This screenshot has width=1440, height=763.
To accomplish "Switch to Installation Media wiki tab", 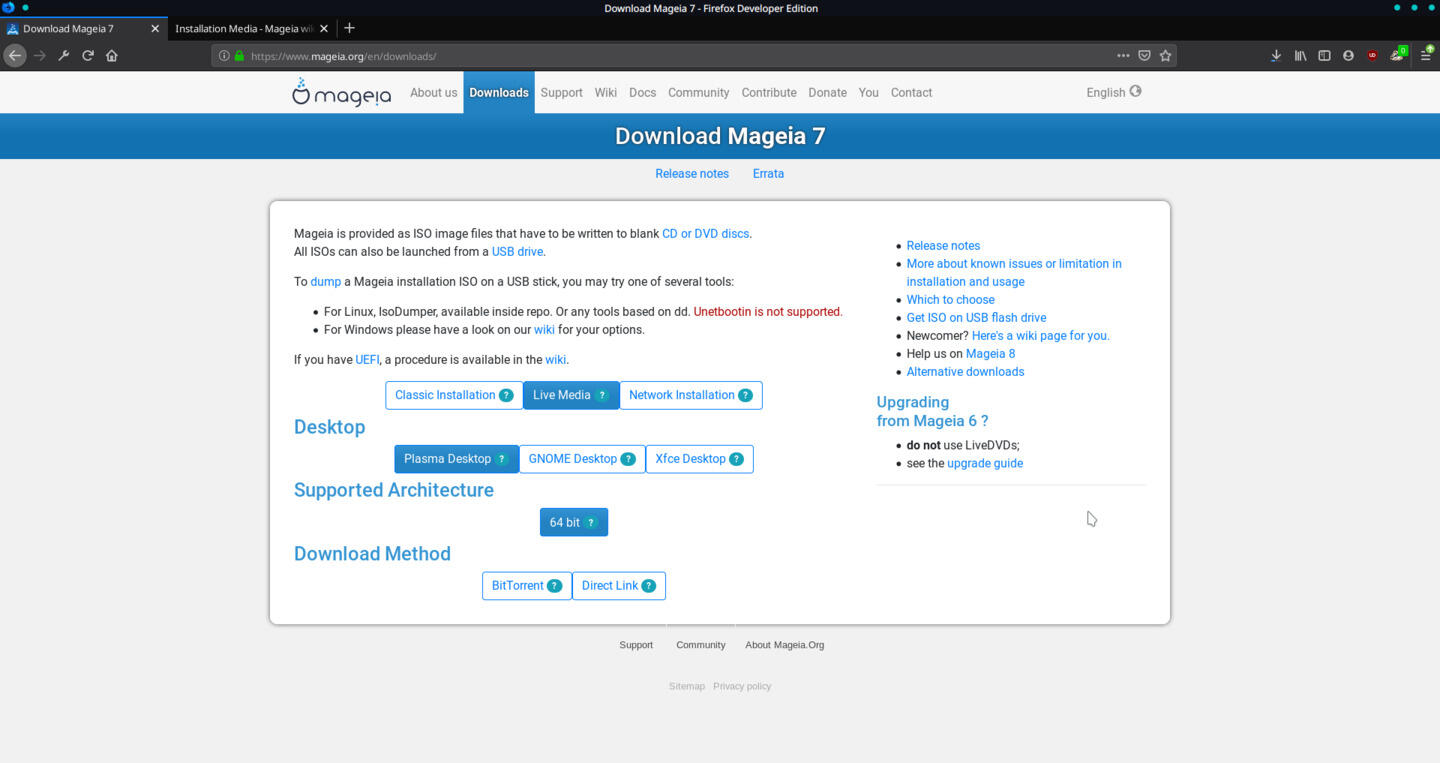I will [x=244, y=28].
